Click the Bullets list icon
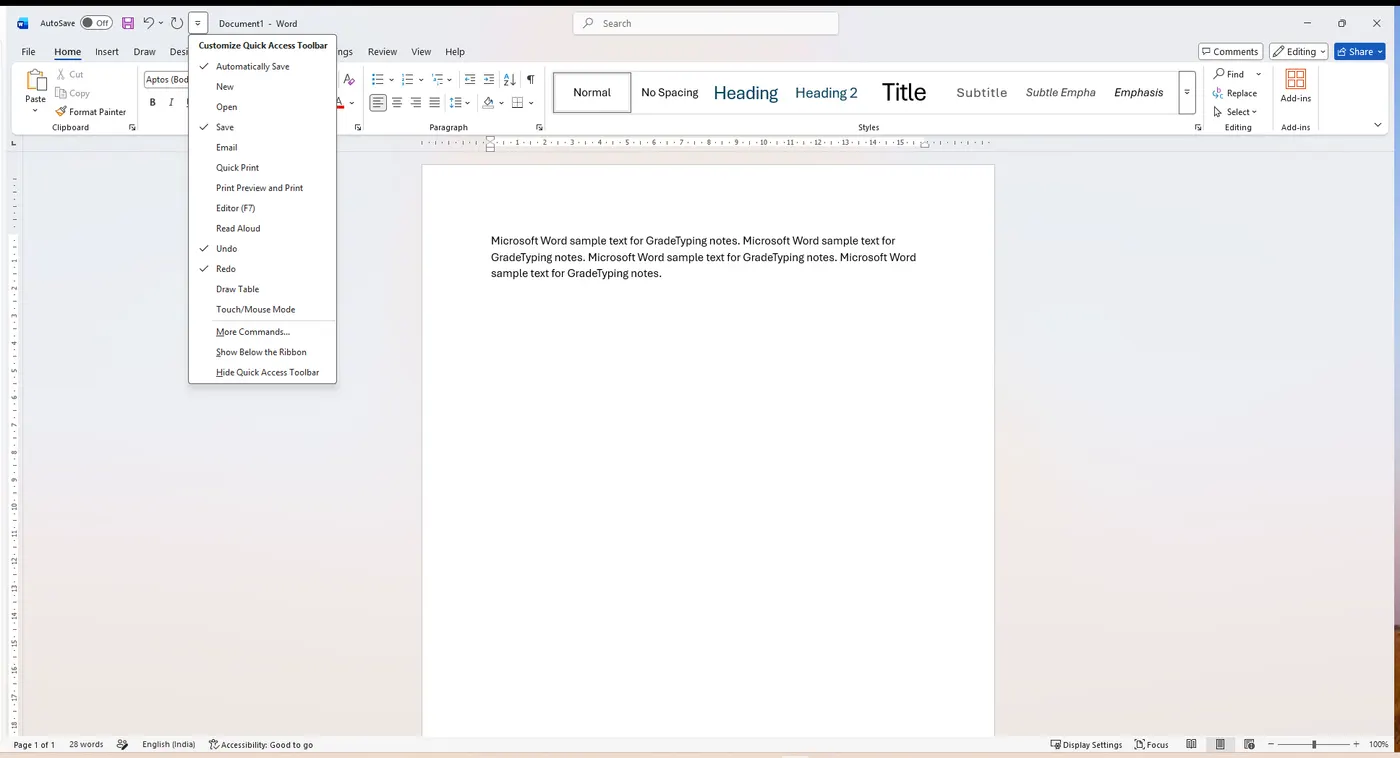 coord(378,79)
